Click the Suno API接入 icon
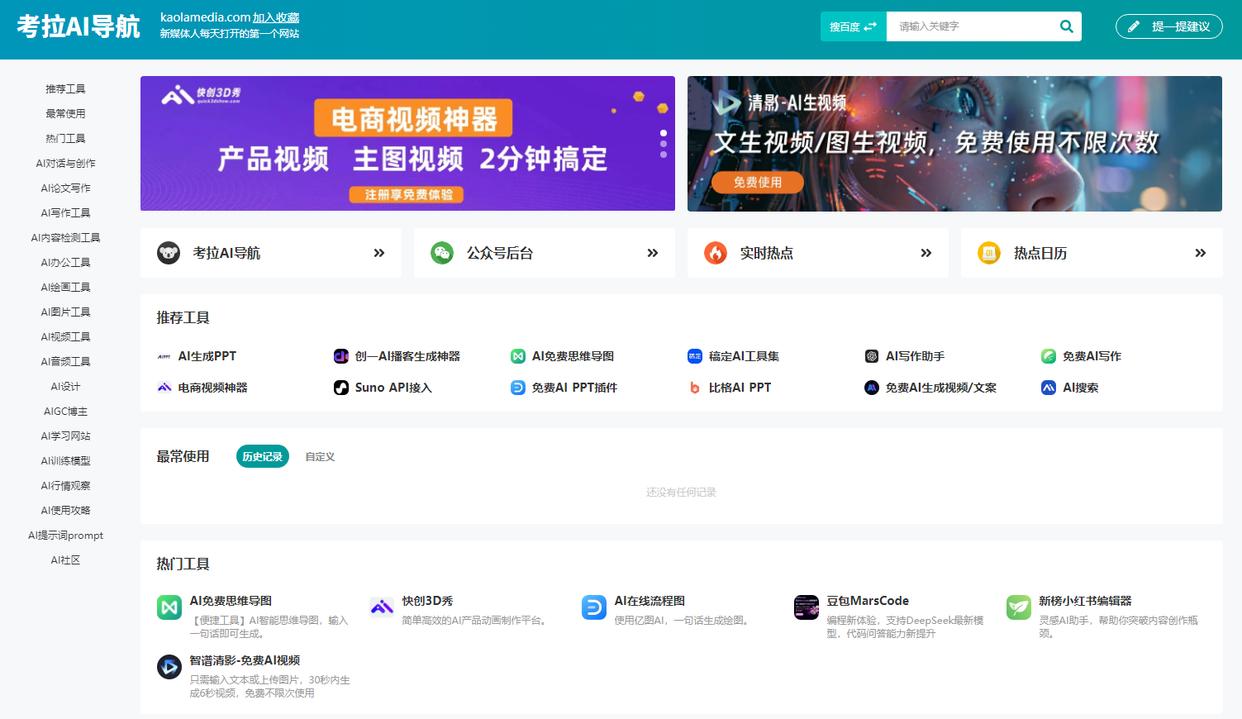 click(341, 387)
